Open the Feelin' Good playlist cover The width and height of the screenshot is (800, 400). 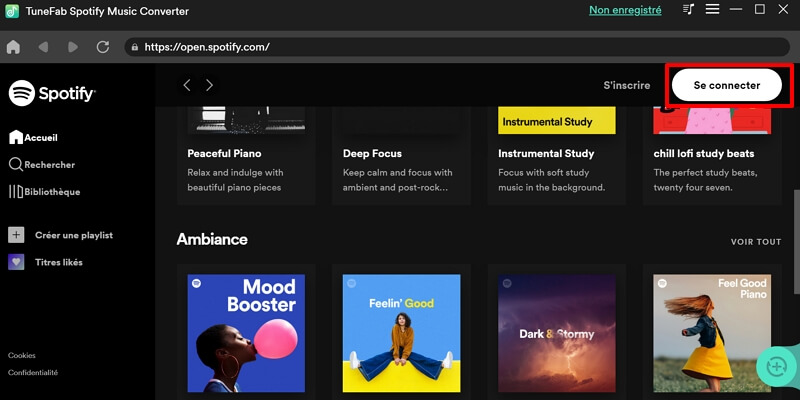(x=402, y=333)
